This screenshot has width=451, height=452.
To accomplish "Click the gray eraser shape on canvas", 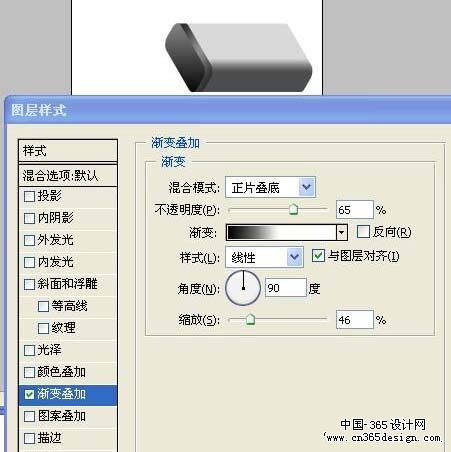I will click(238, 57).
